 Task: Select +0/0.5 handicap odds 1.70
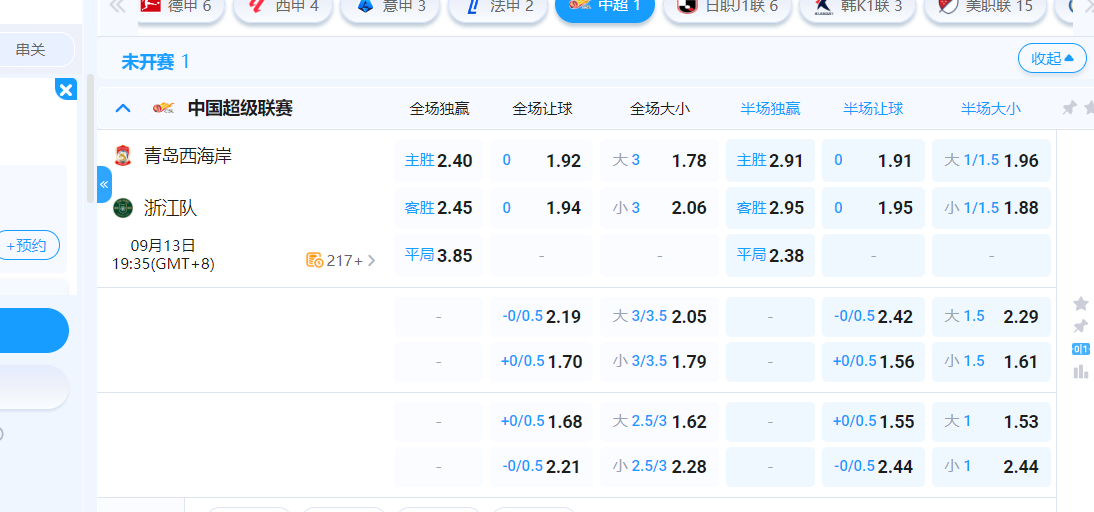tap(541, 361)
